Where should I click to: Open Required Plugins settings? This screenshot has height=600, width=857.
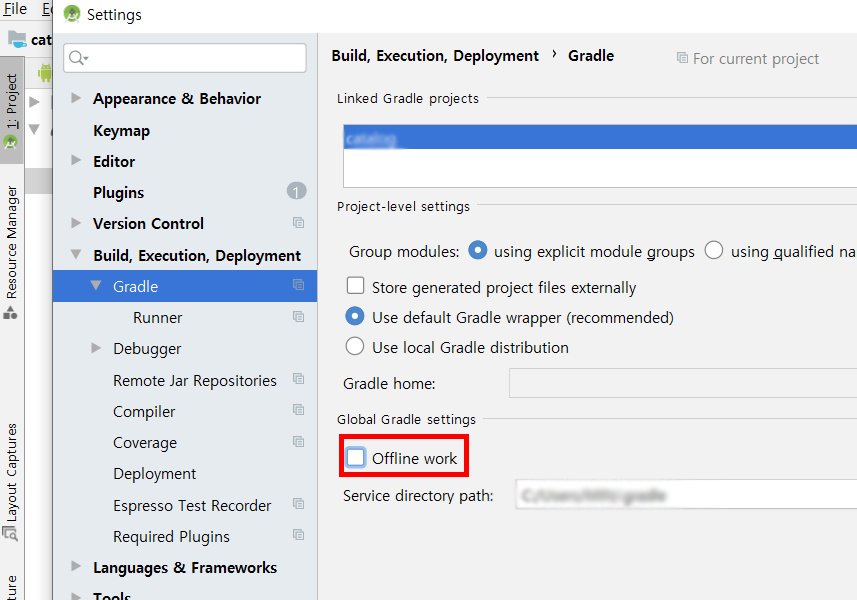pyautogui.click(x=171, y=537)
